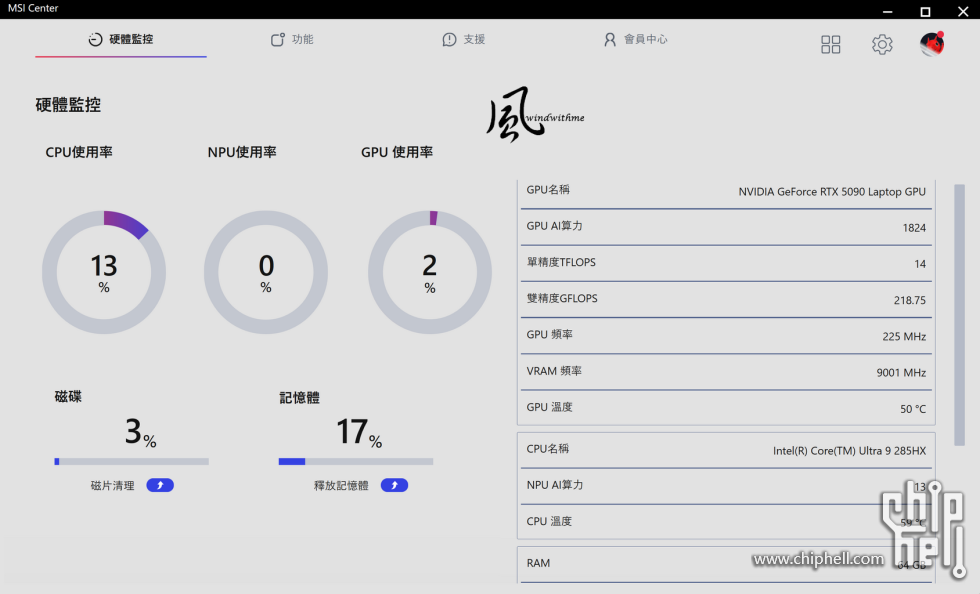Select the GPU 頻率 value 225 MHz
Viewport: 980px width, 594px height.
click(x=904, y=336)
